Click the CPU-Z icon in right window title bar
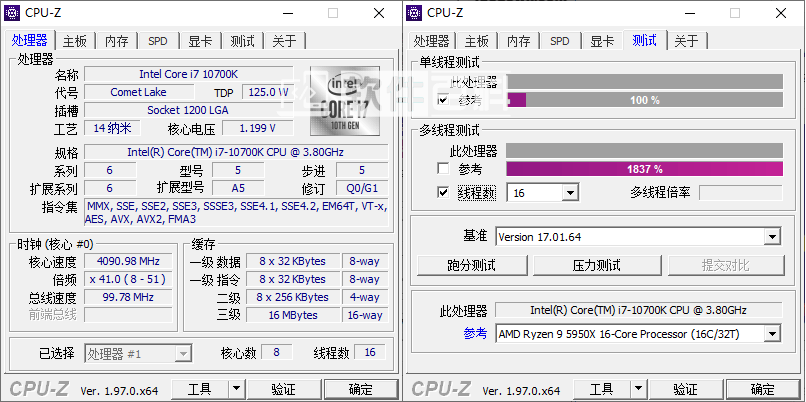Viewport: 806px width, 402px height. coord(415,12)
